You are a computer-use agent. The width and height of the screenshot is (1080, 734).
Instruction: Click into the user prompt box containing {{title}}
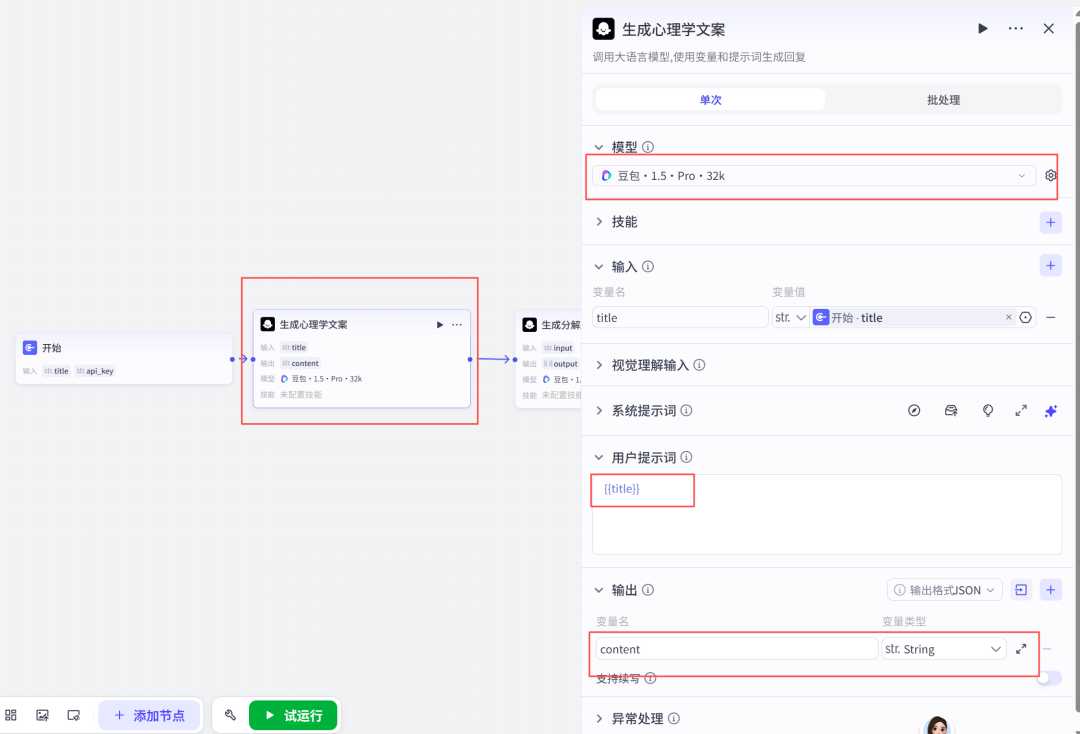point(827,514)
